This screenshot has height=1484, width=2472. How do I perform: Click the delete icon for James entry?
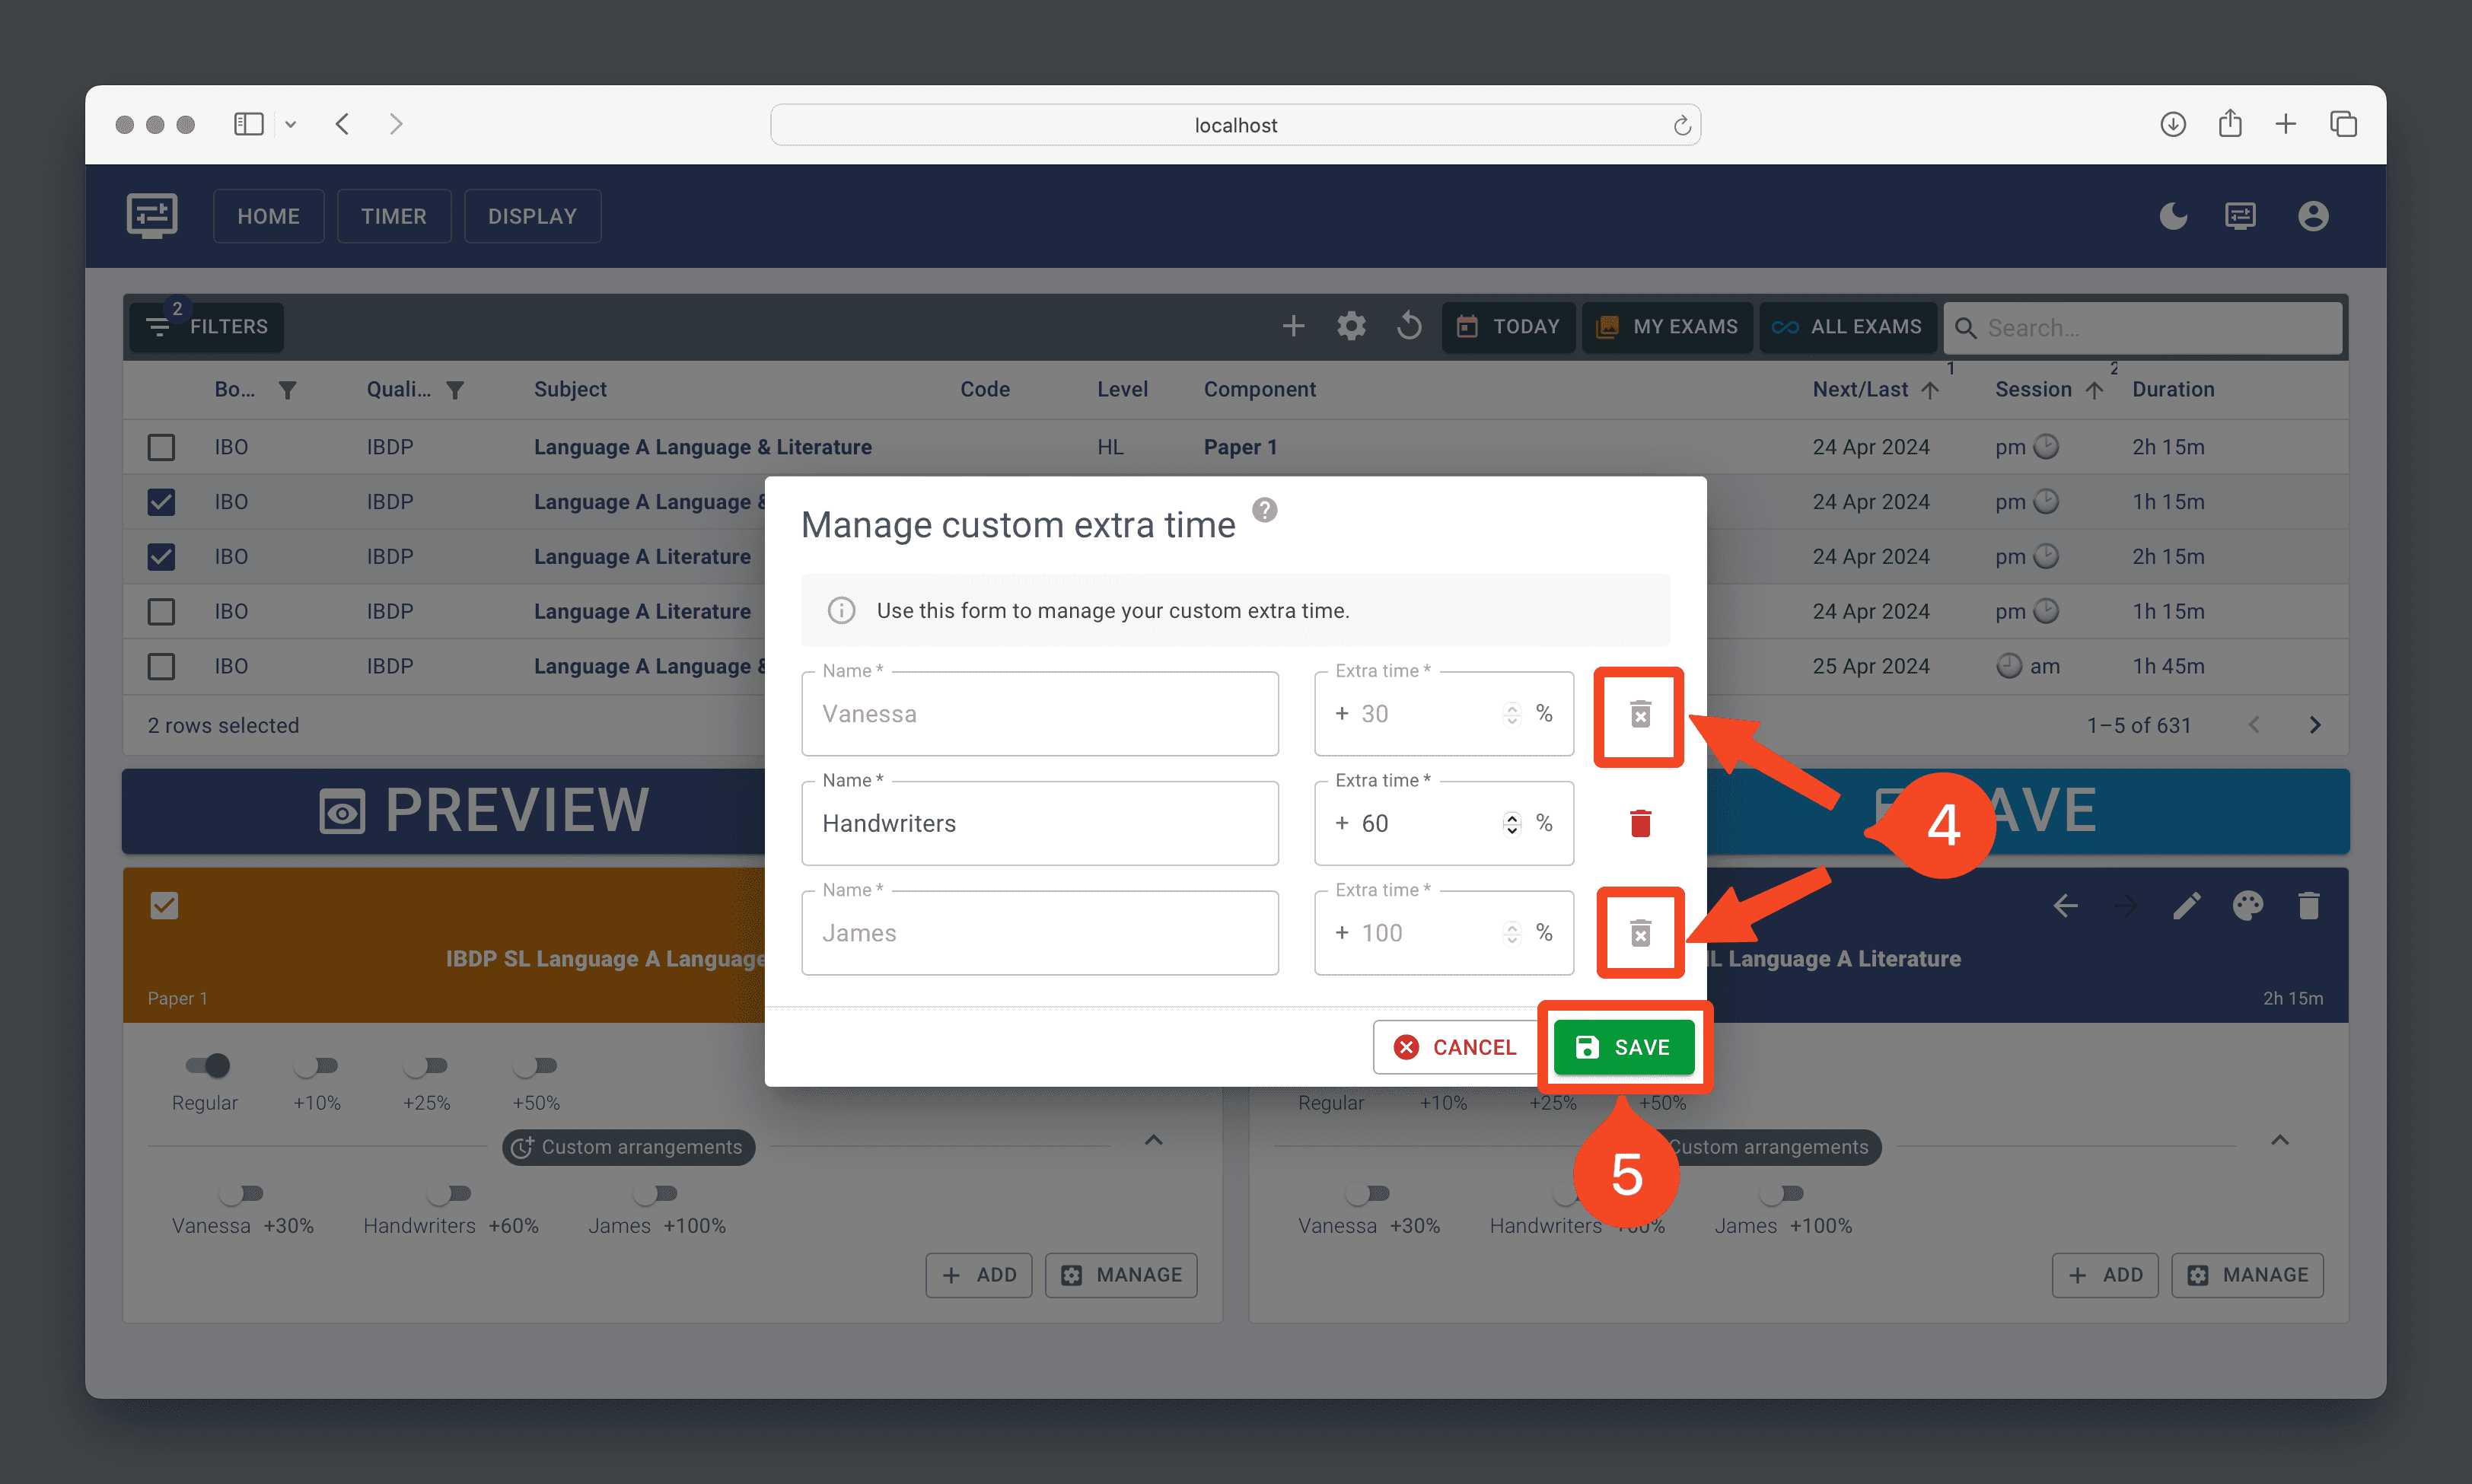[1639, 931]
